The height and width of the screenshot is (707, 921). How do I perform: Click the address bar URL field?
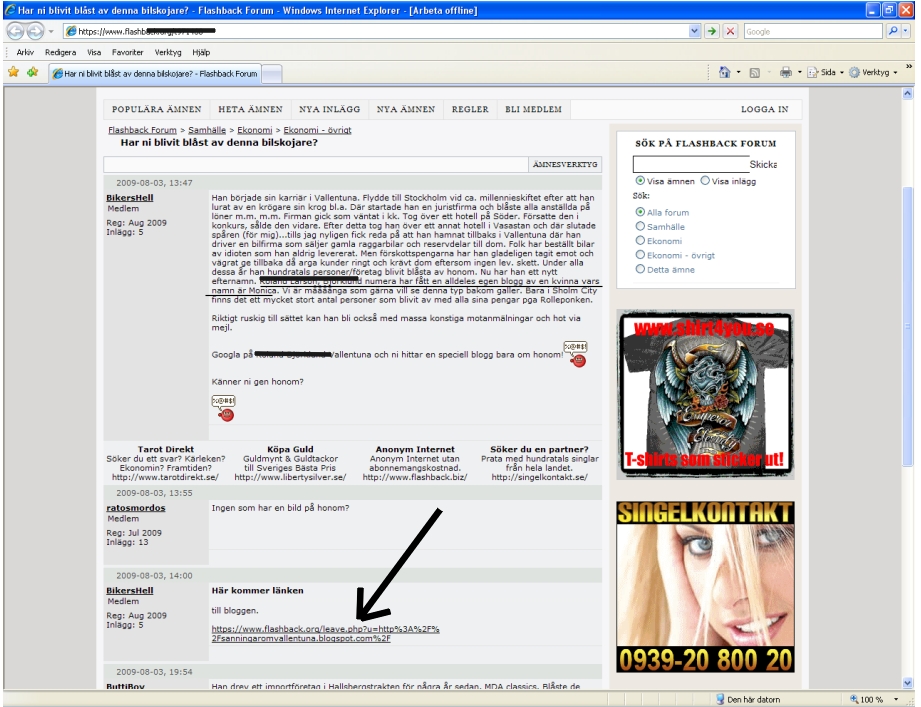click(376, 31)
